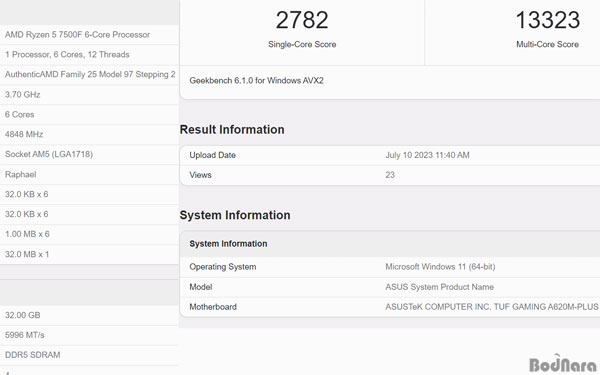Image resolution: width=600 pixels, height=375 pixels.
Task: Select 'AuthenticAMD Family 25 Model 97' row
Action: click(89, 75)
